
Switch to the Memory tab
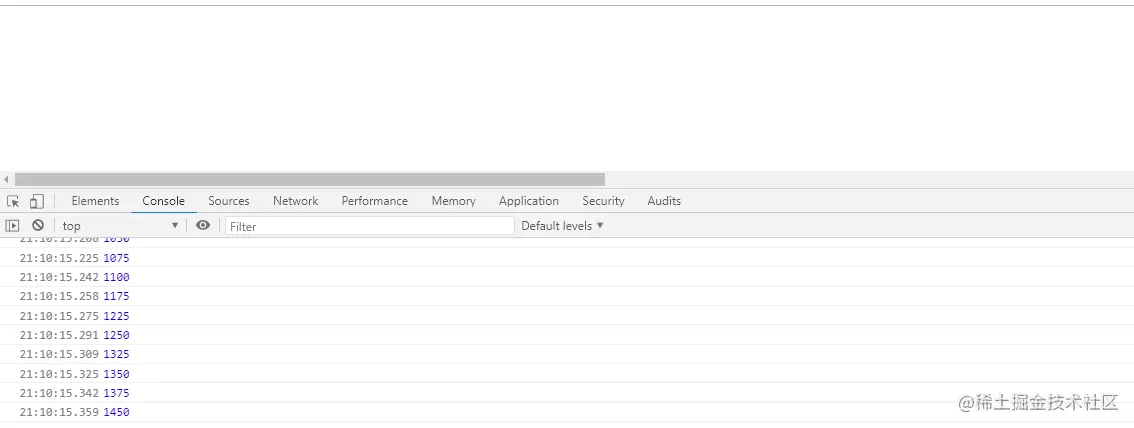[x=453, y=201]
